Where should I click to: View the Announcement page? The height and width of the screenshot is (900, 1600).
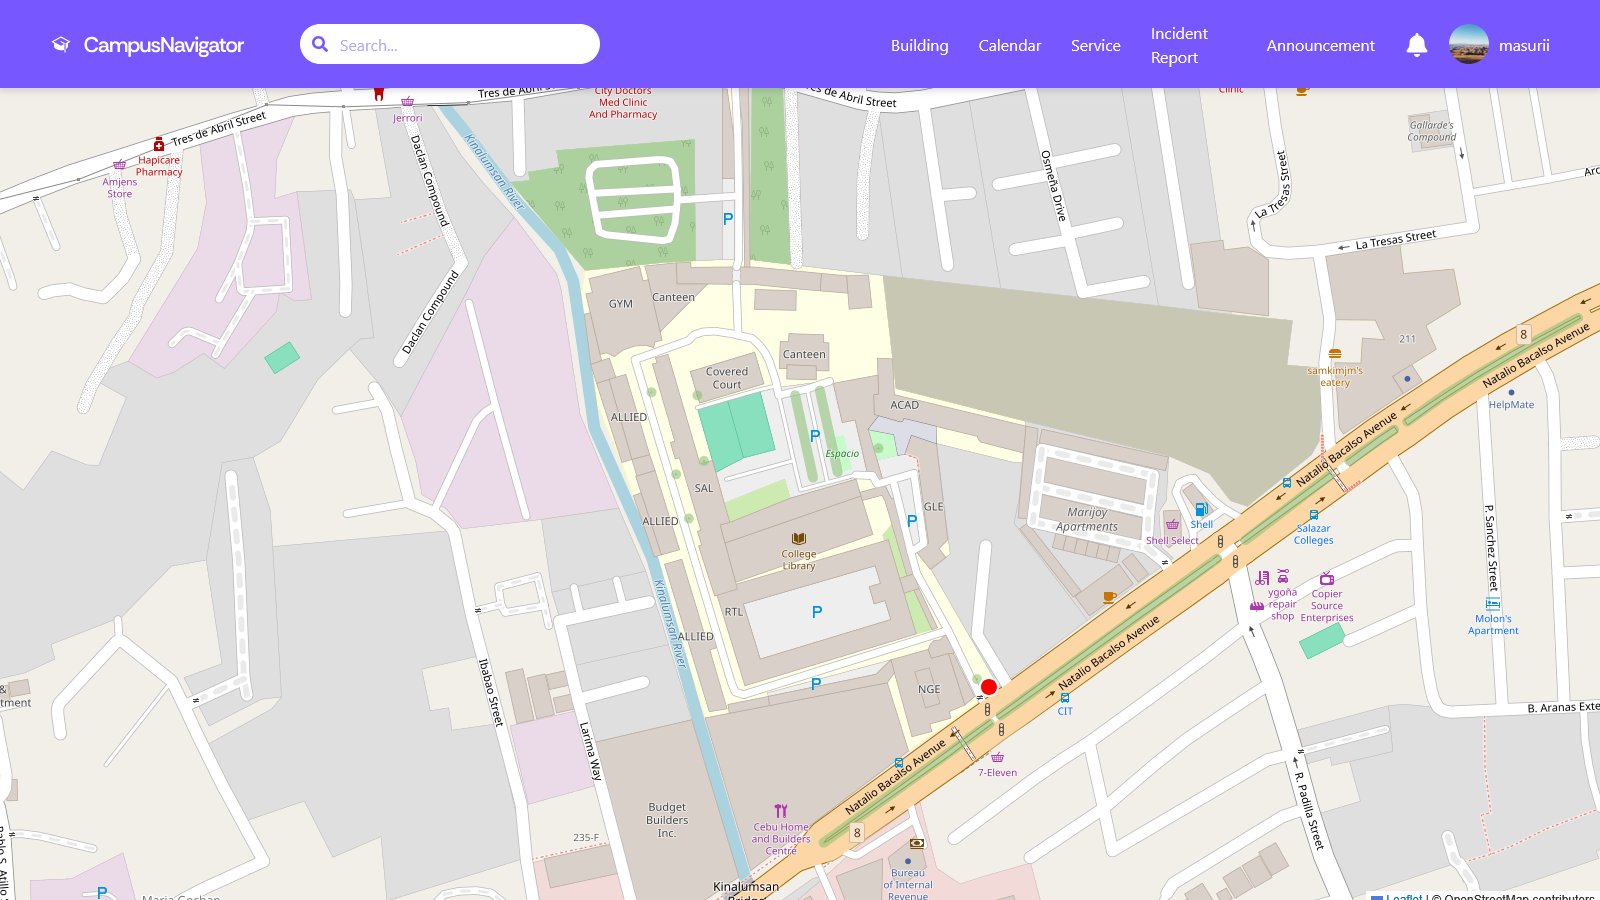(1320, 45)
